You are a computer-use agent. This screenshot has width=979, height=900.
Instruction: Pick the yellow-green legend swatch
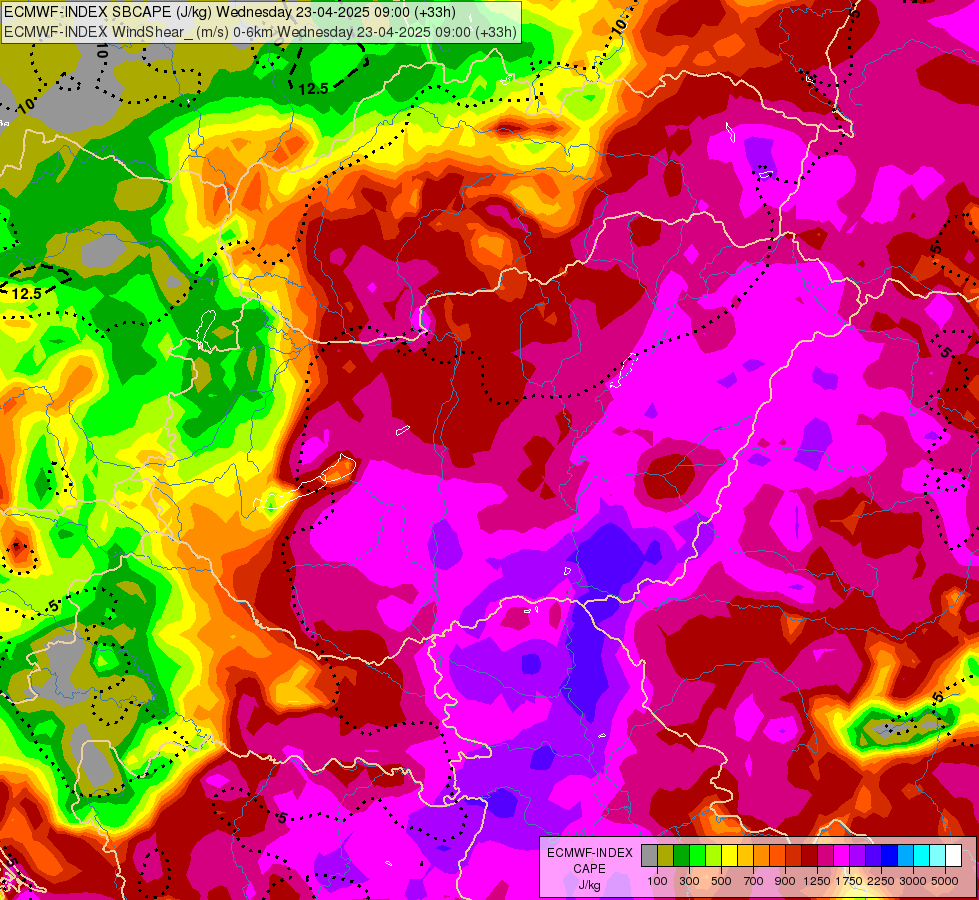pyautogui.click(x=713, y=855)
